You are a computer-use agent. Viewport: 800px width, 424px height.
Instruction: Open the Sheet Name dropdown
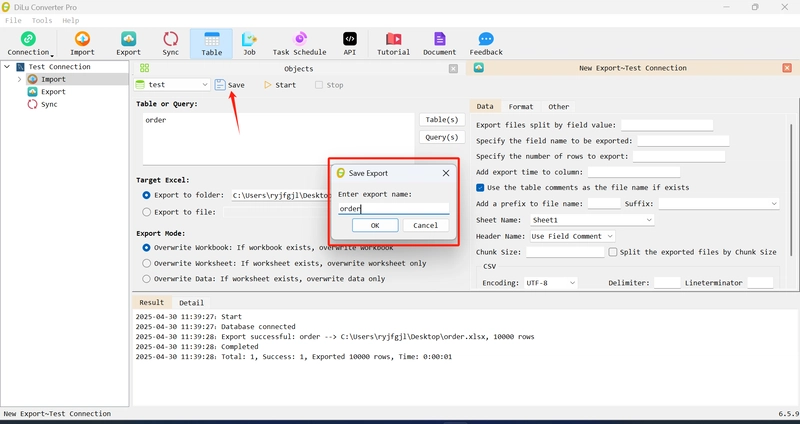coord(592,220)
